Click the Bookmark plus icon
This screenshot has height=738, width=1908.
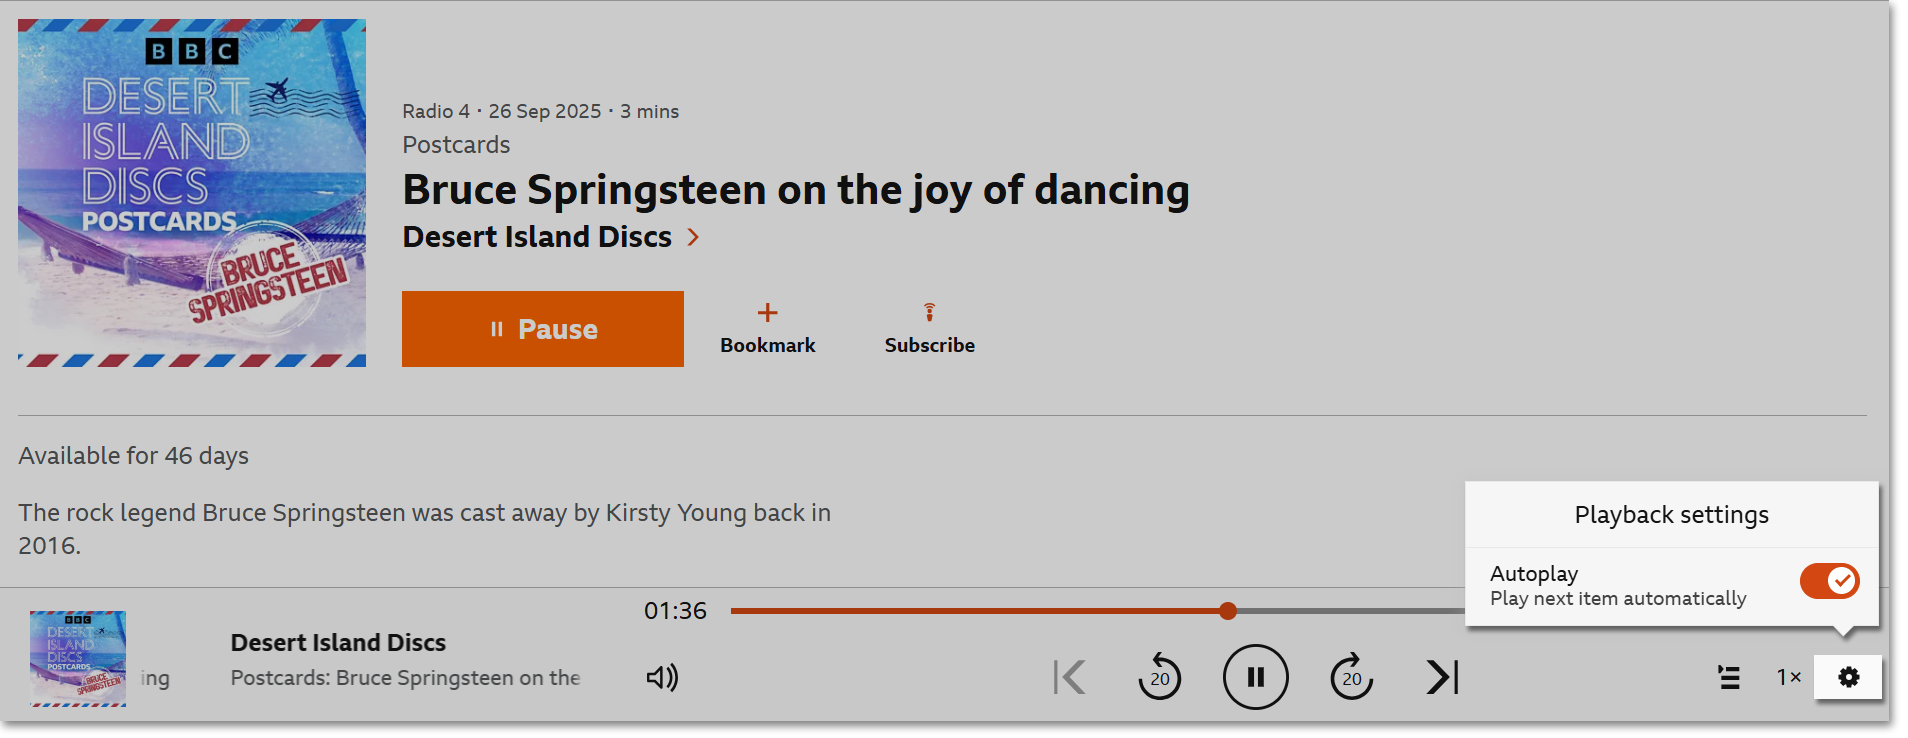coord(767,311)
